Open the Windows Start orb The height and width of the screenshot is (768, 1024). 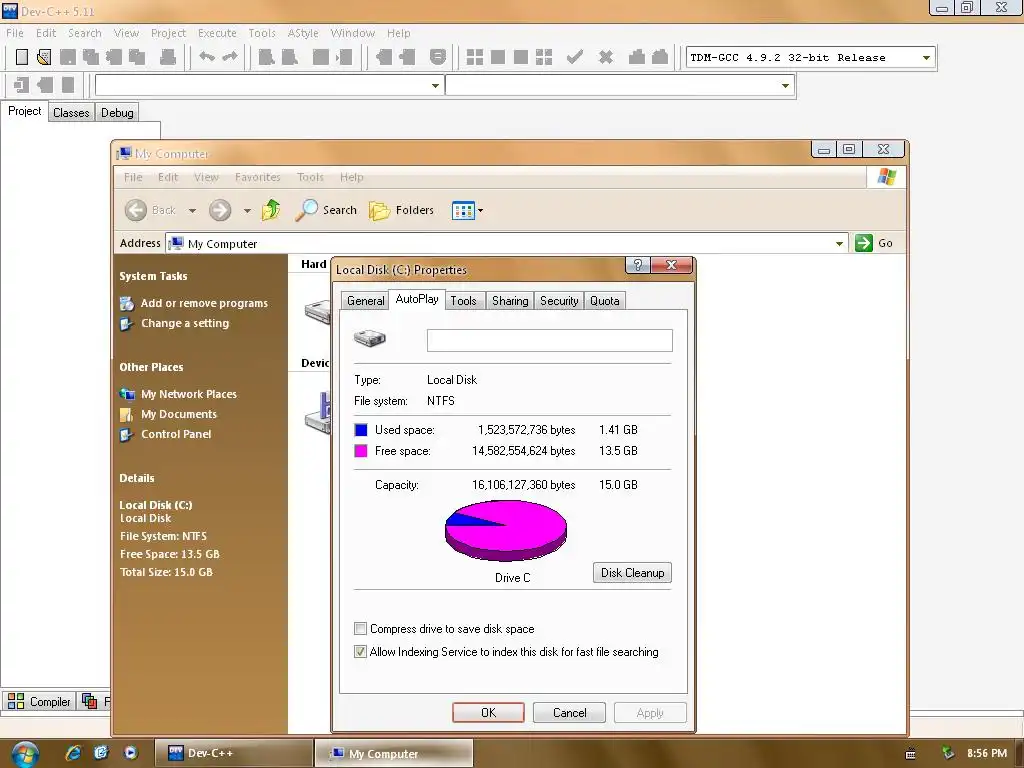[x=24, y=754]
